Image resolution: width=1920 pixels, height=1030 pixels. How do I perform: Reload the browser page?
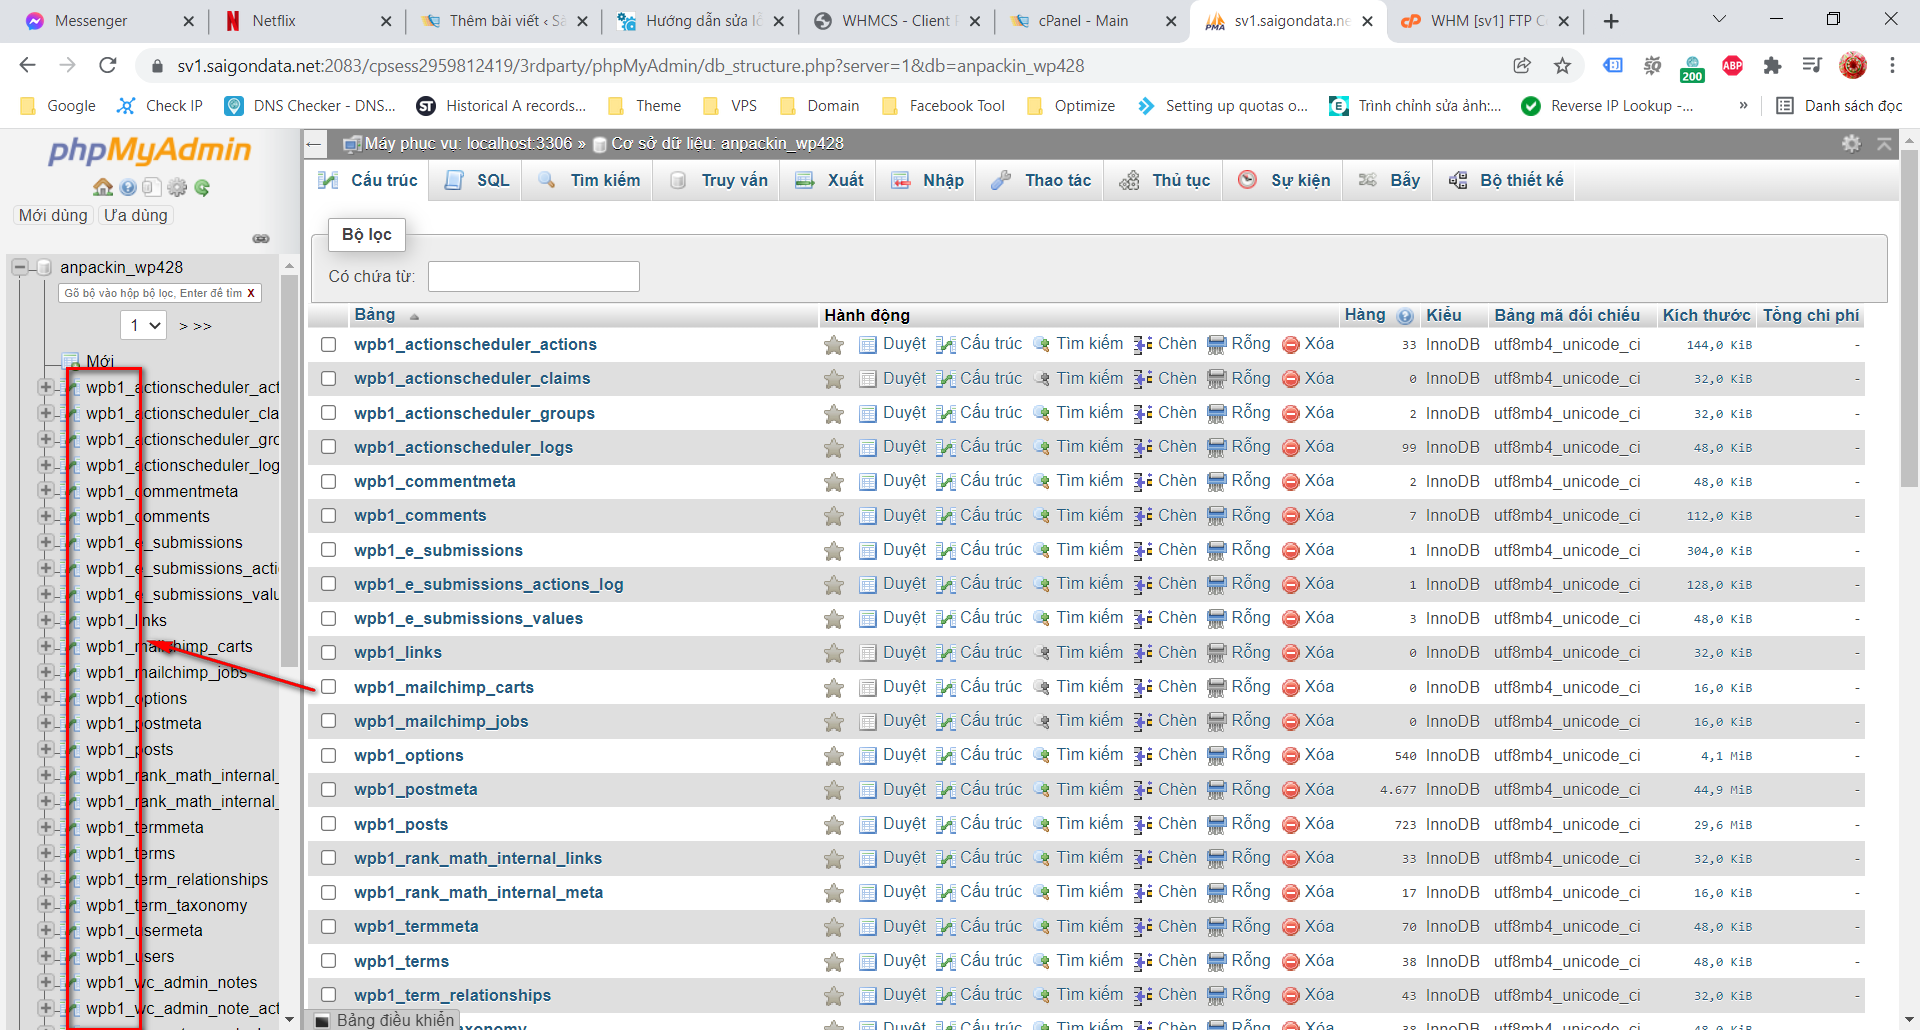click(108, 66)
